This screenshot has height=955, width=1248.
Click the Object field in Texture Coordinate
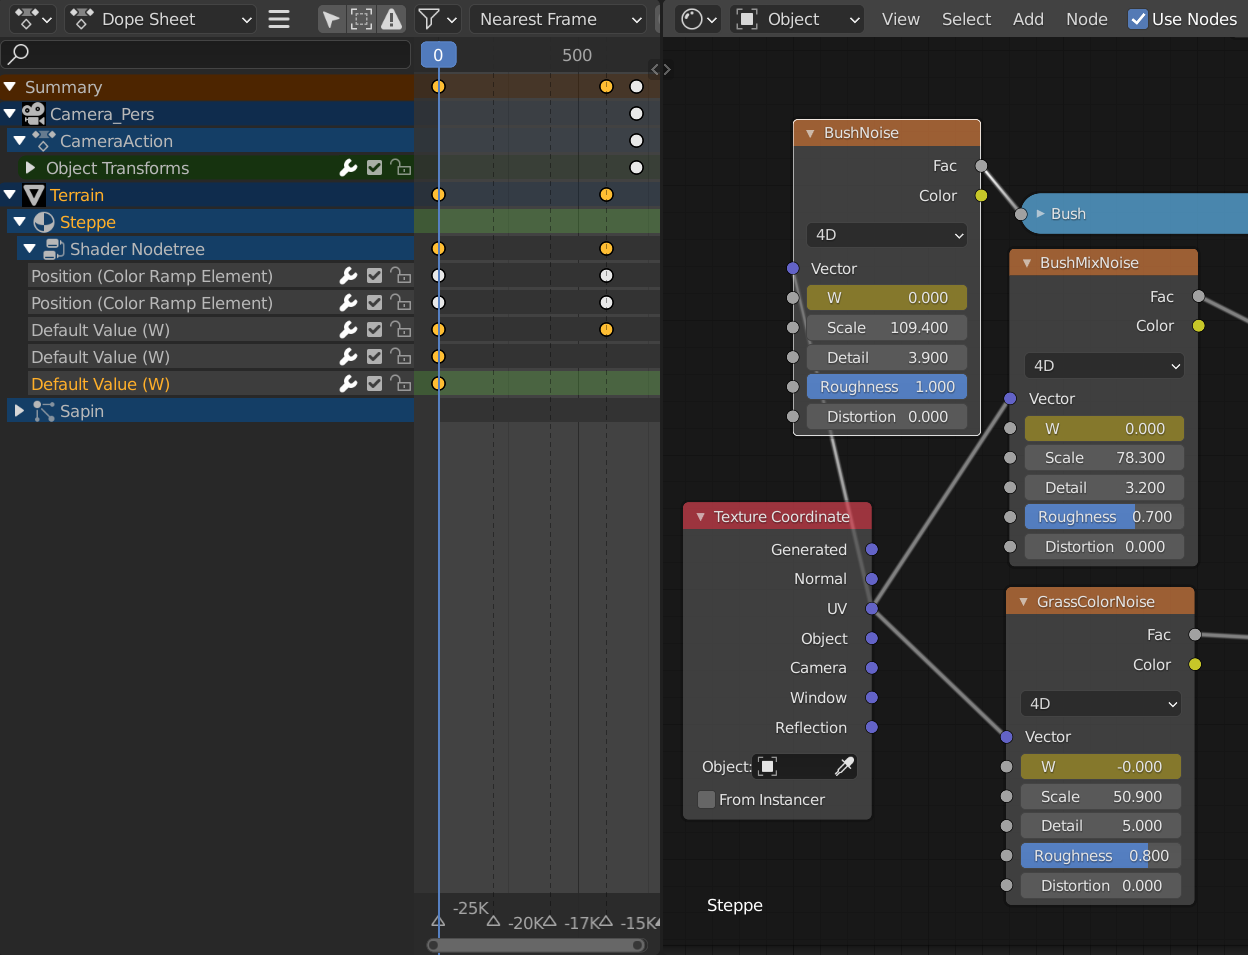pos(805,766)
